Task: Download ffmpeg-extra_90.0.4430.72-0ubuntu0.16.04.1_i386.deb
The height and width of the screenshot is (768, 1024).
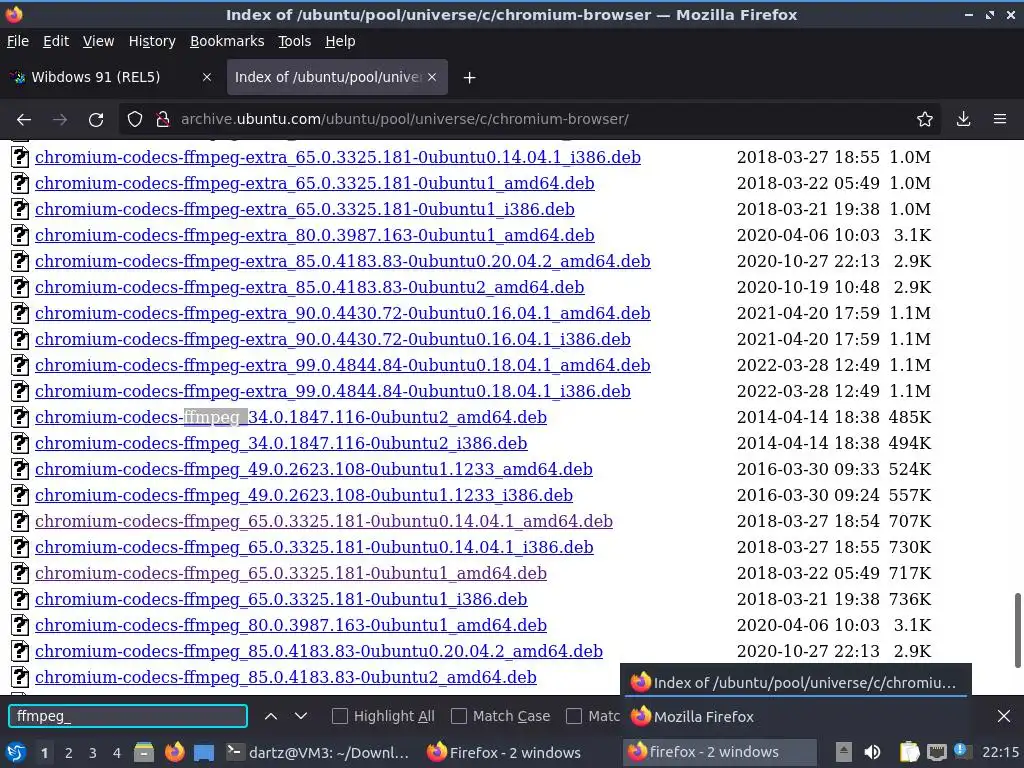Action: coord(333,340)
